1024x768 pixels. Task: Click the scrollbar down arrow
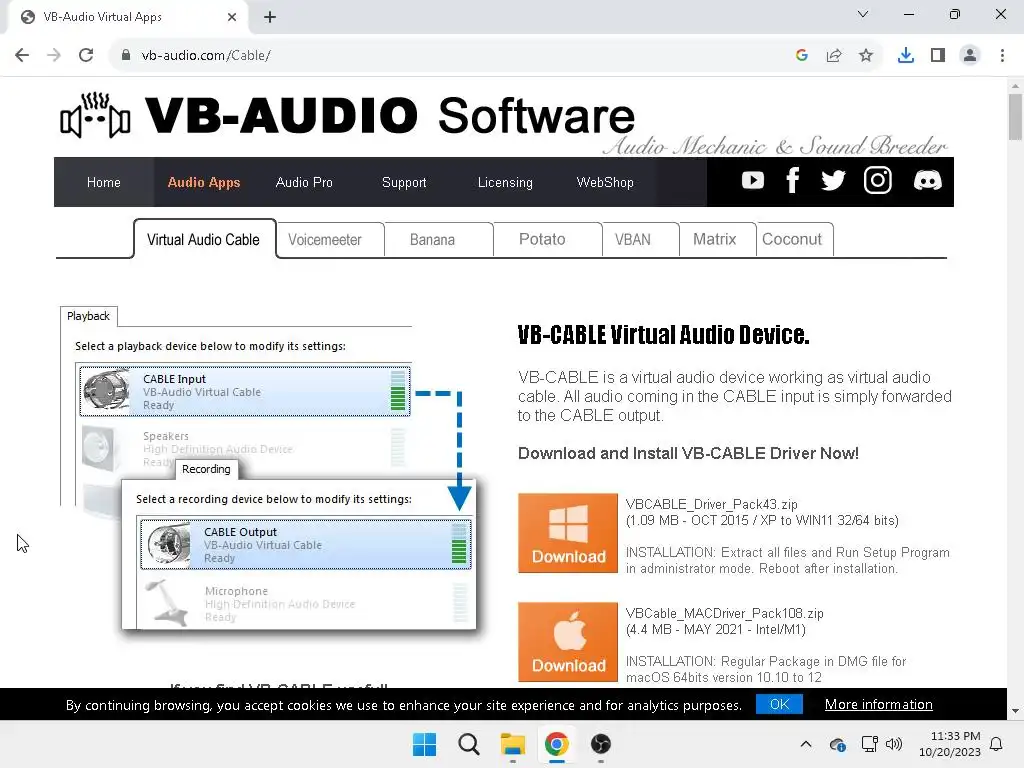[x=1015, y=711]
